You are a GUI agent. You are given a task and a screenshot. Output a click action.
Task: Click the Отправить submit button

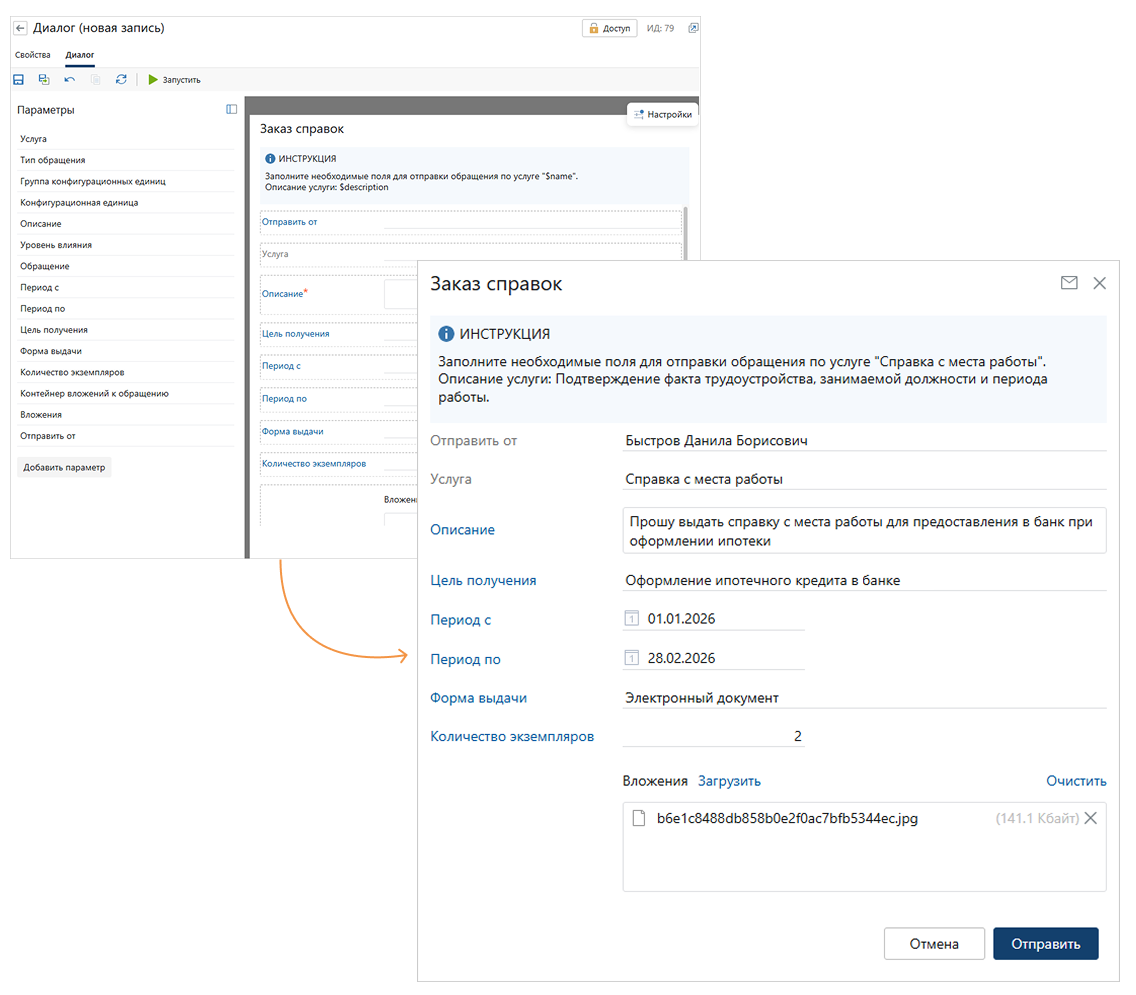[1045, 944]
